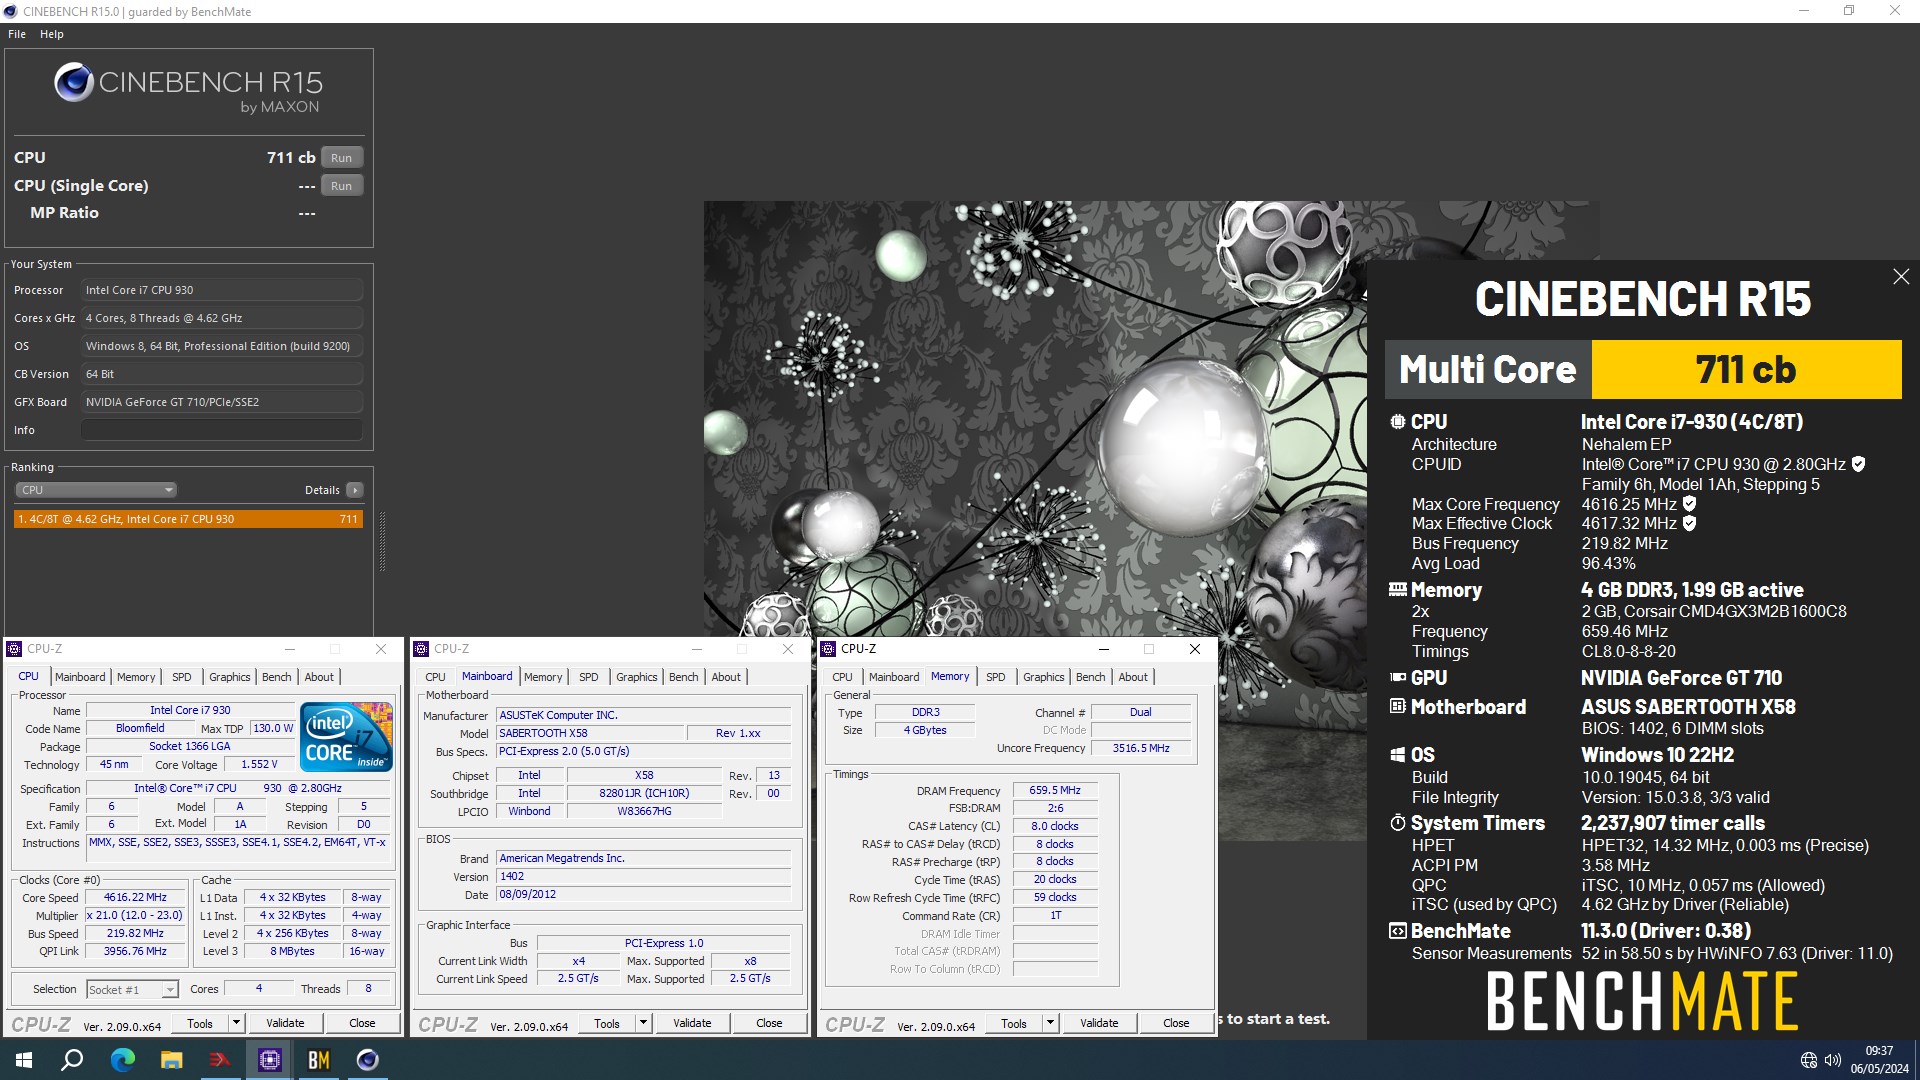
Task: Click the BenchMate logo banner
Action: pos(1642,1002)
